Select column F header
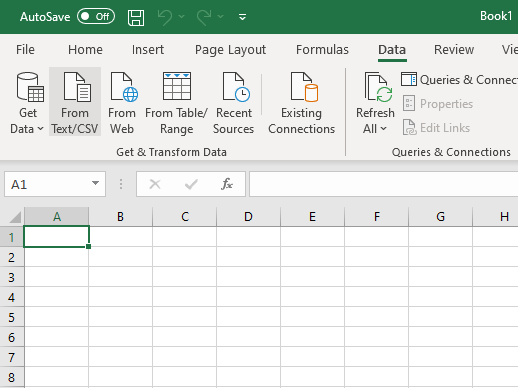This screenshot has width=518, height=388. coord(377,217)
